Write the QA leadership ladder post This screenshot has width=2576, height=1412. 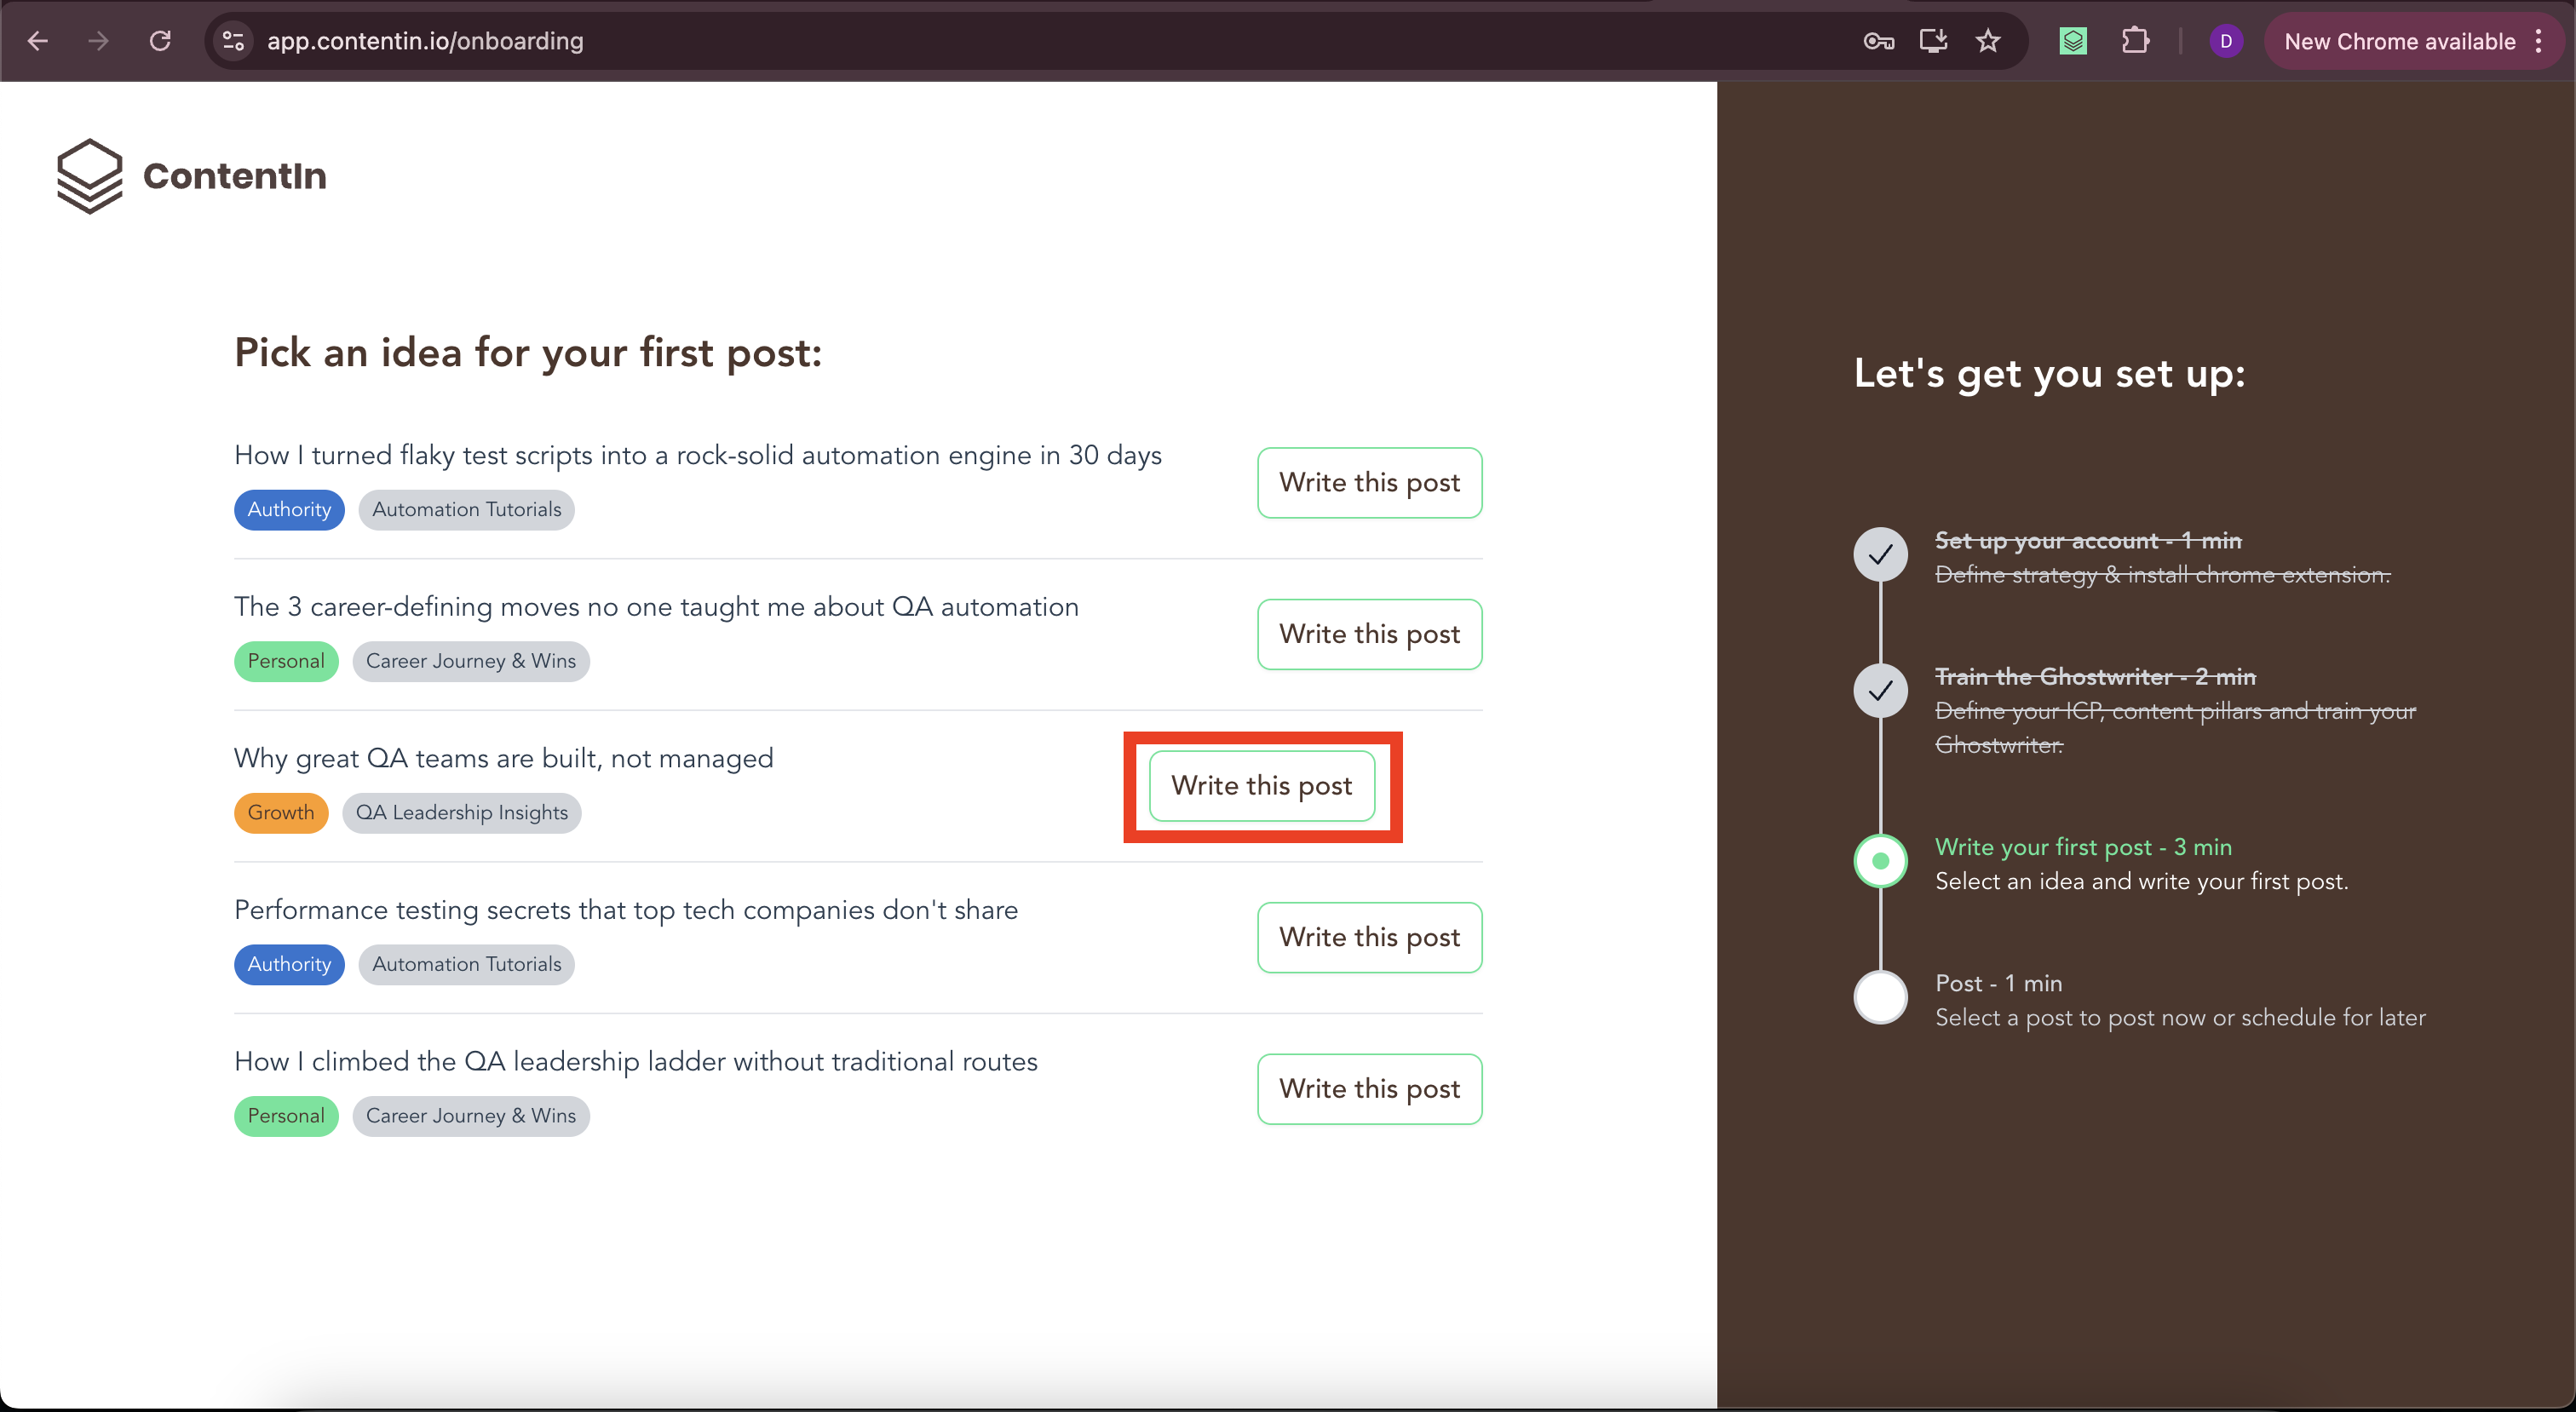point(1369,1089)
